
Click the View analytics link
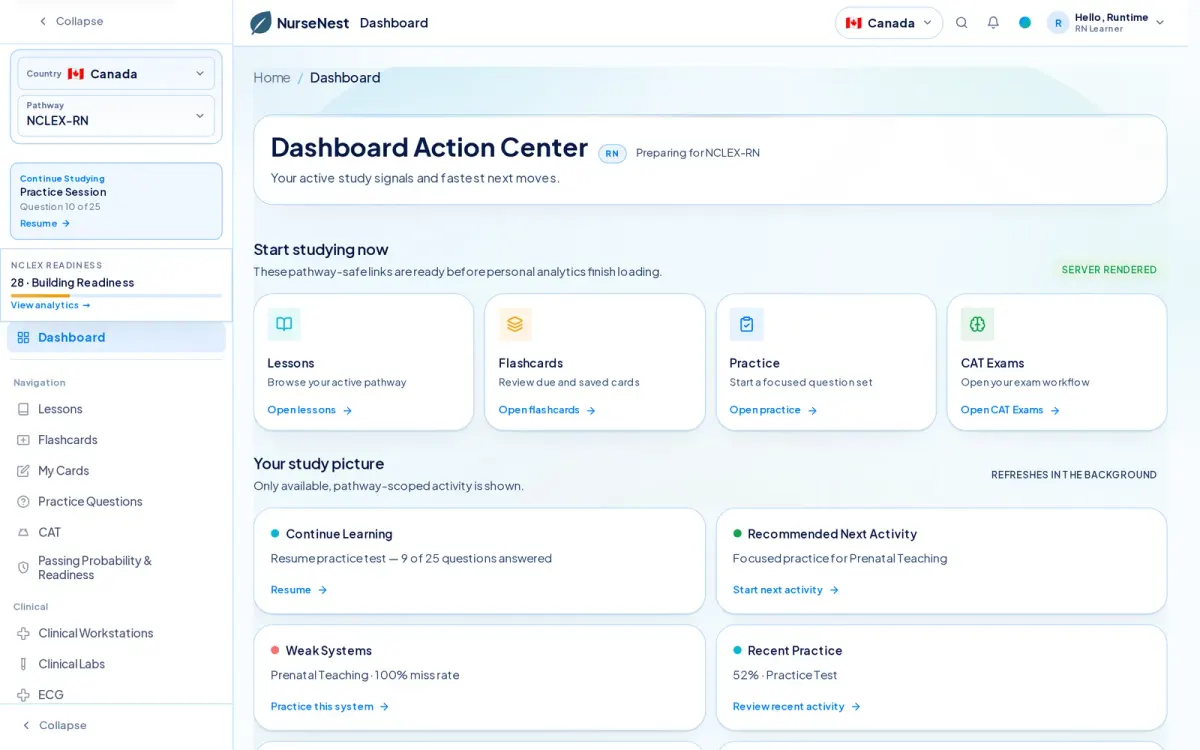pos(51,306)
